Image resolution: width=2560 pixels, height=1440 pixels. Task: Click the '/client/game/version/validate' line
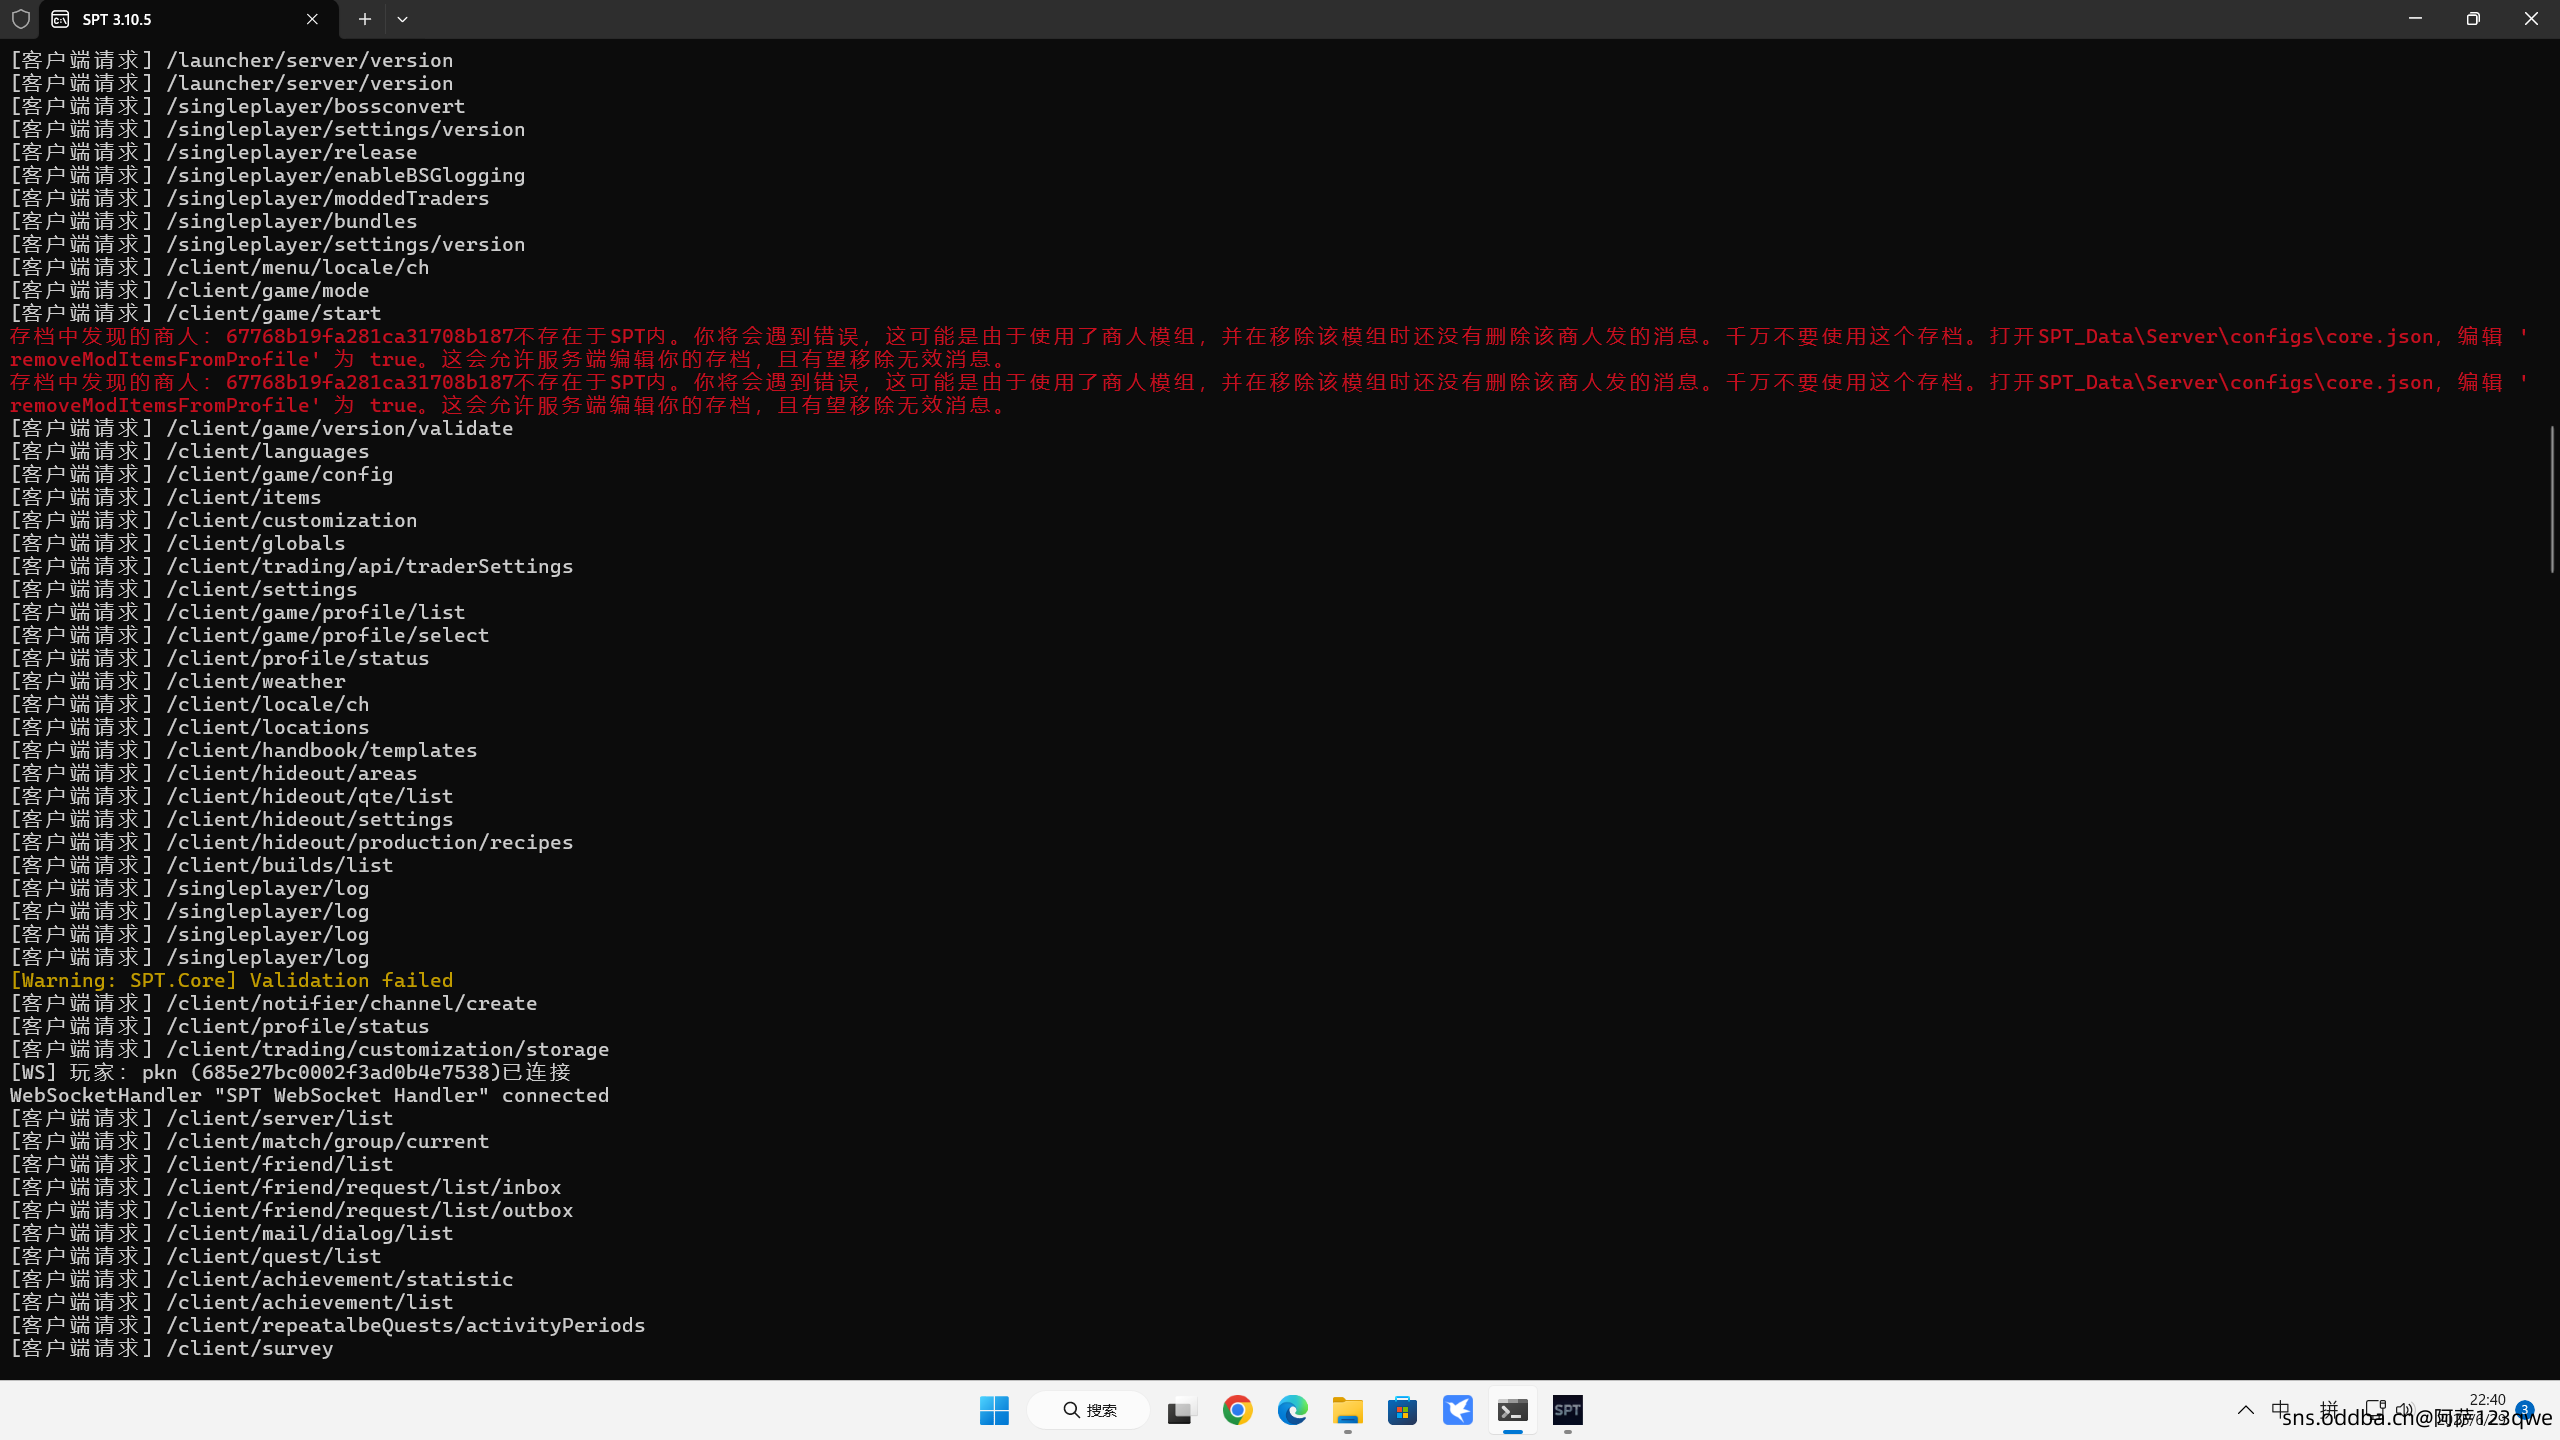[x=262, y=428]
